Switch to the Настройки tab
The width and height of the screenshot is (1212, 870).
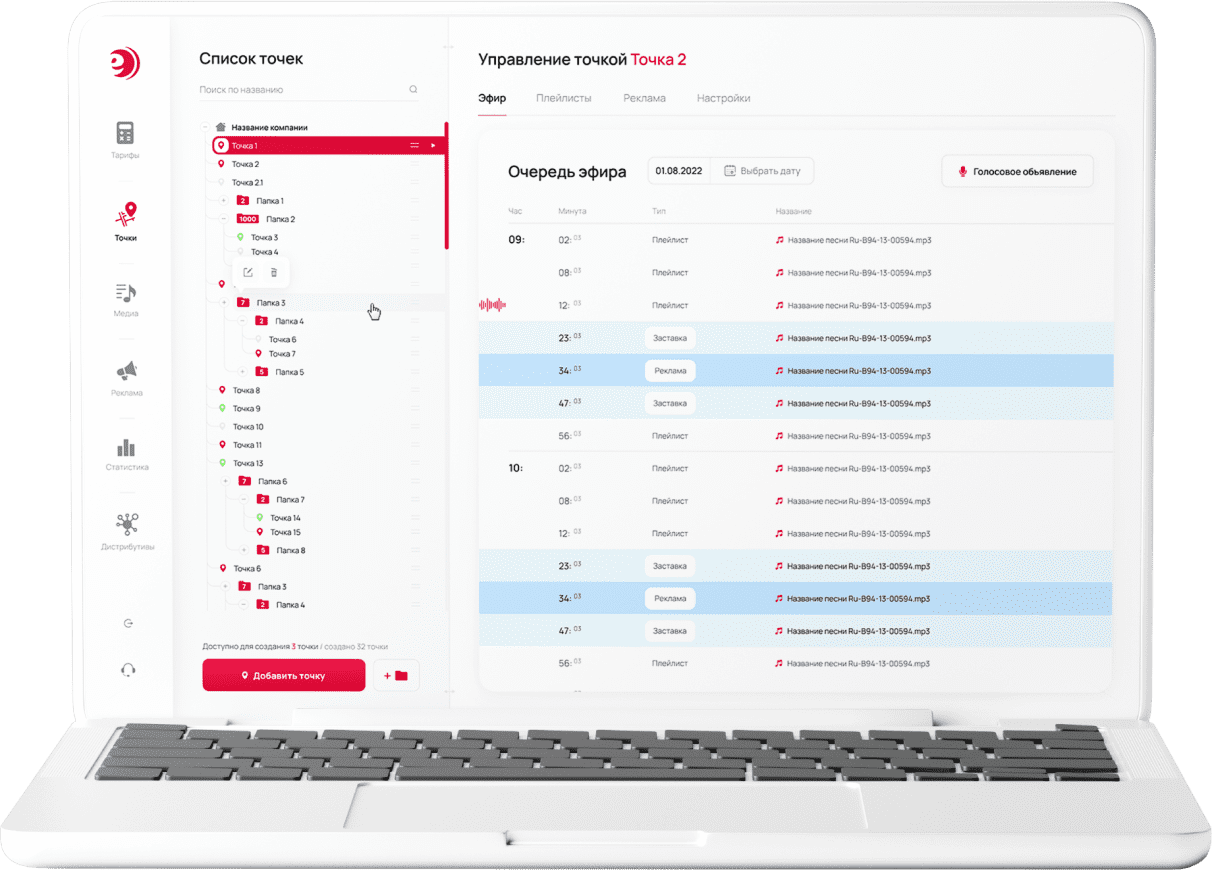tap(723, 98)
